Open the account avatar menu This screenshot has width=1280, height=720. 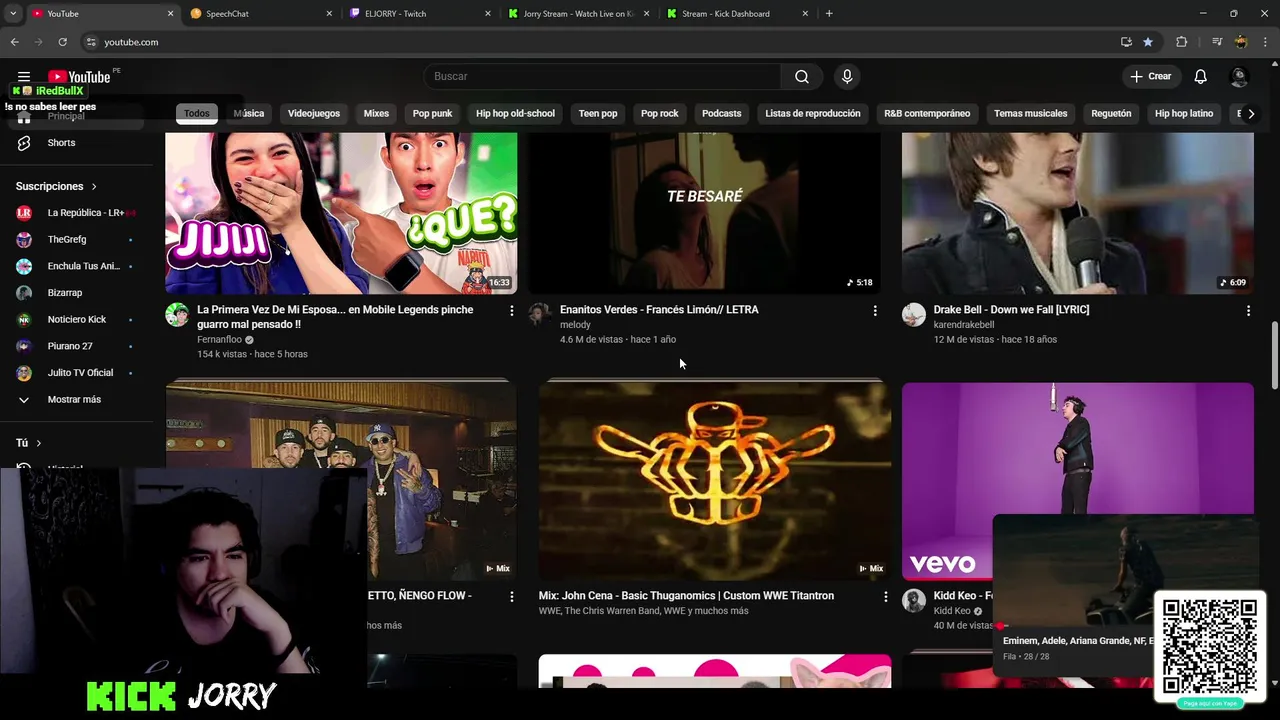pyautogui.click(x=1239, y=76)
